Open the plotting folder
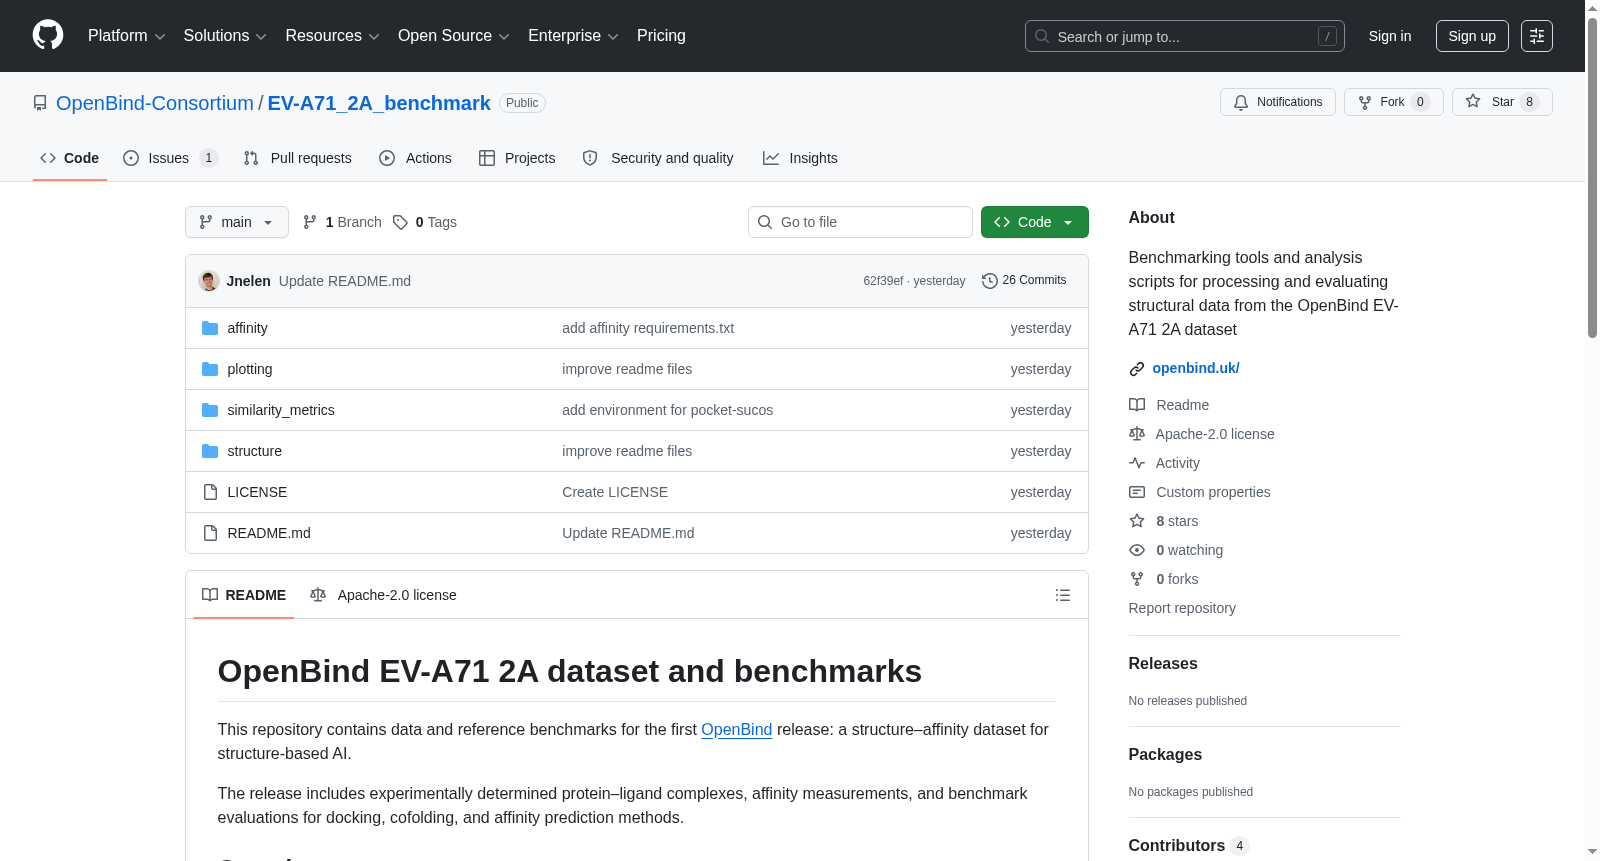The image size is (1600, 861). 249,369
